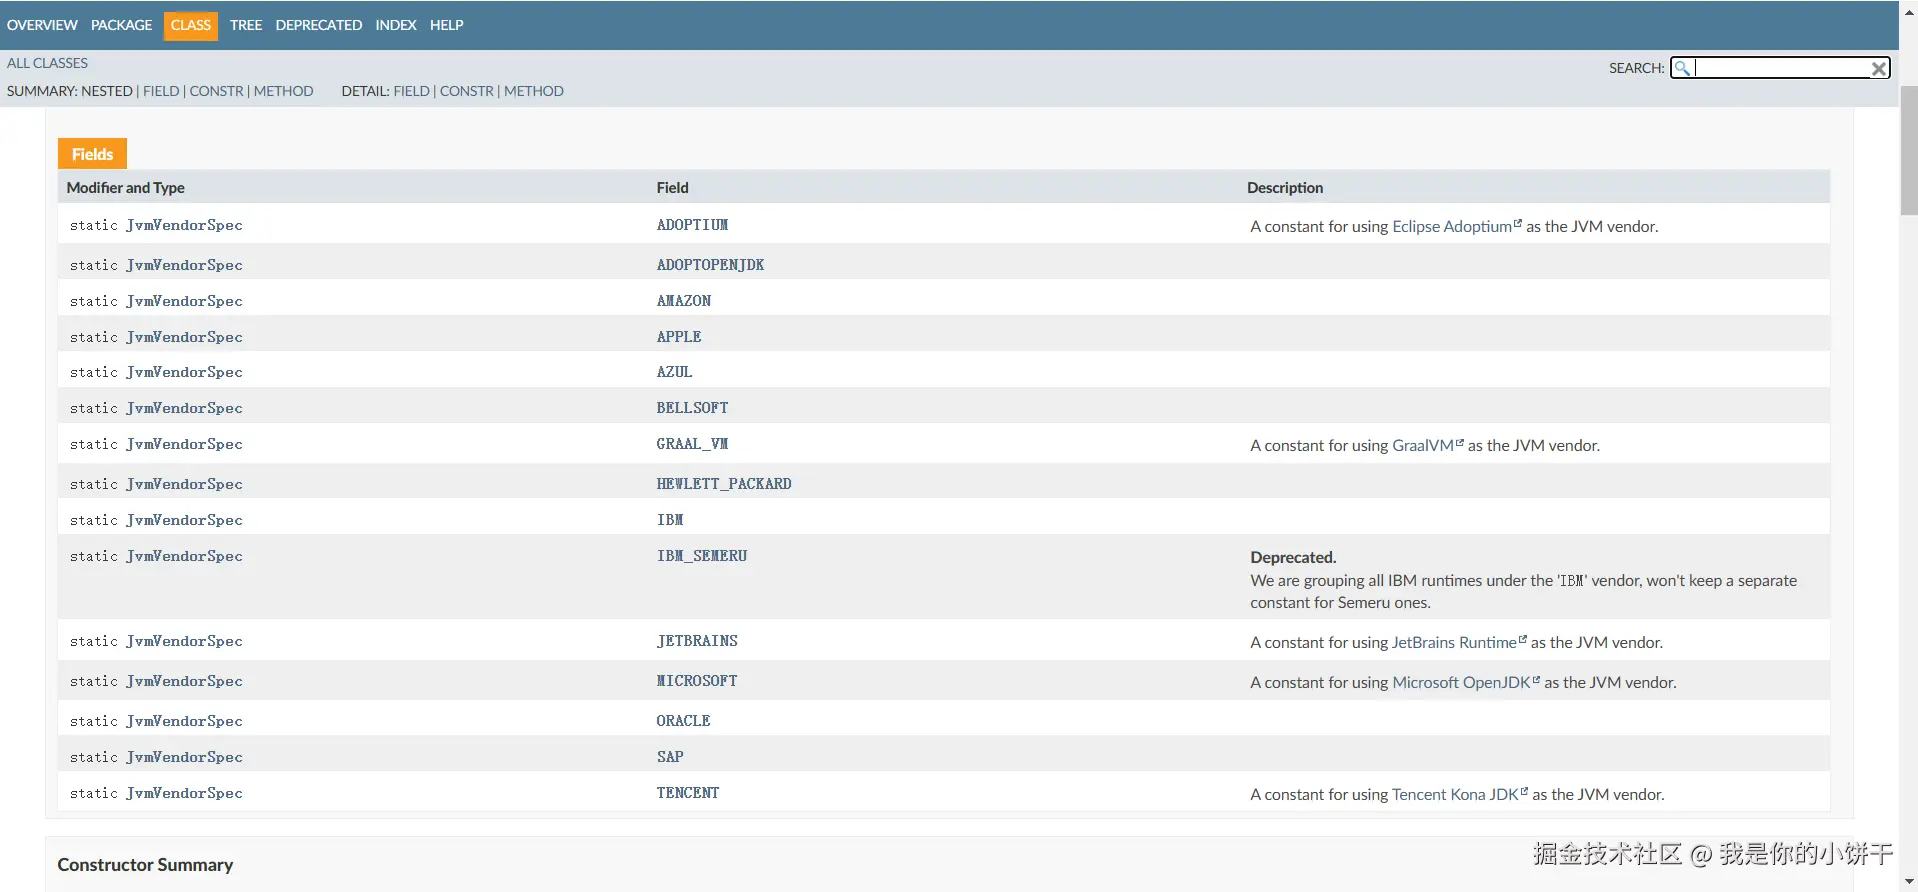Open the Package navigation item
The height and width of the screenshot is (892, 1918).
pos(121,25)
